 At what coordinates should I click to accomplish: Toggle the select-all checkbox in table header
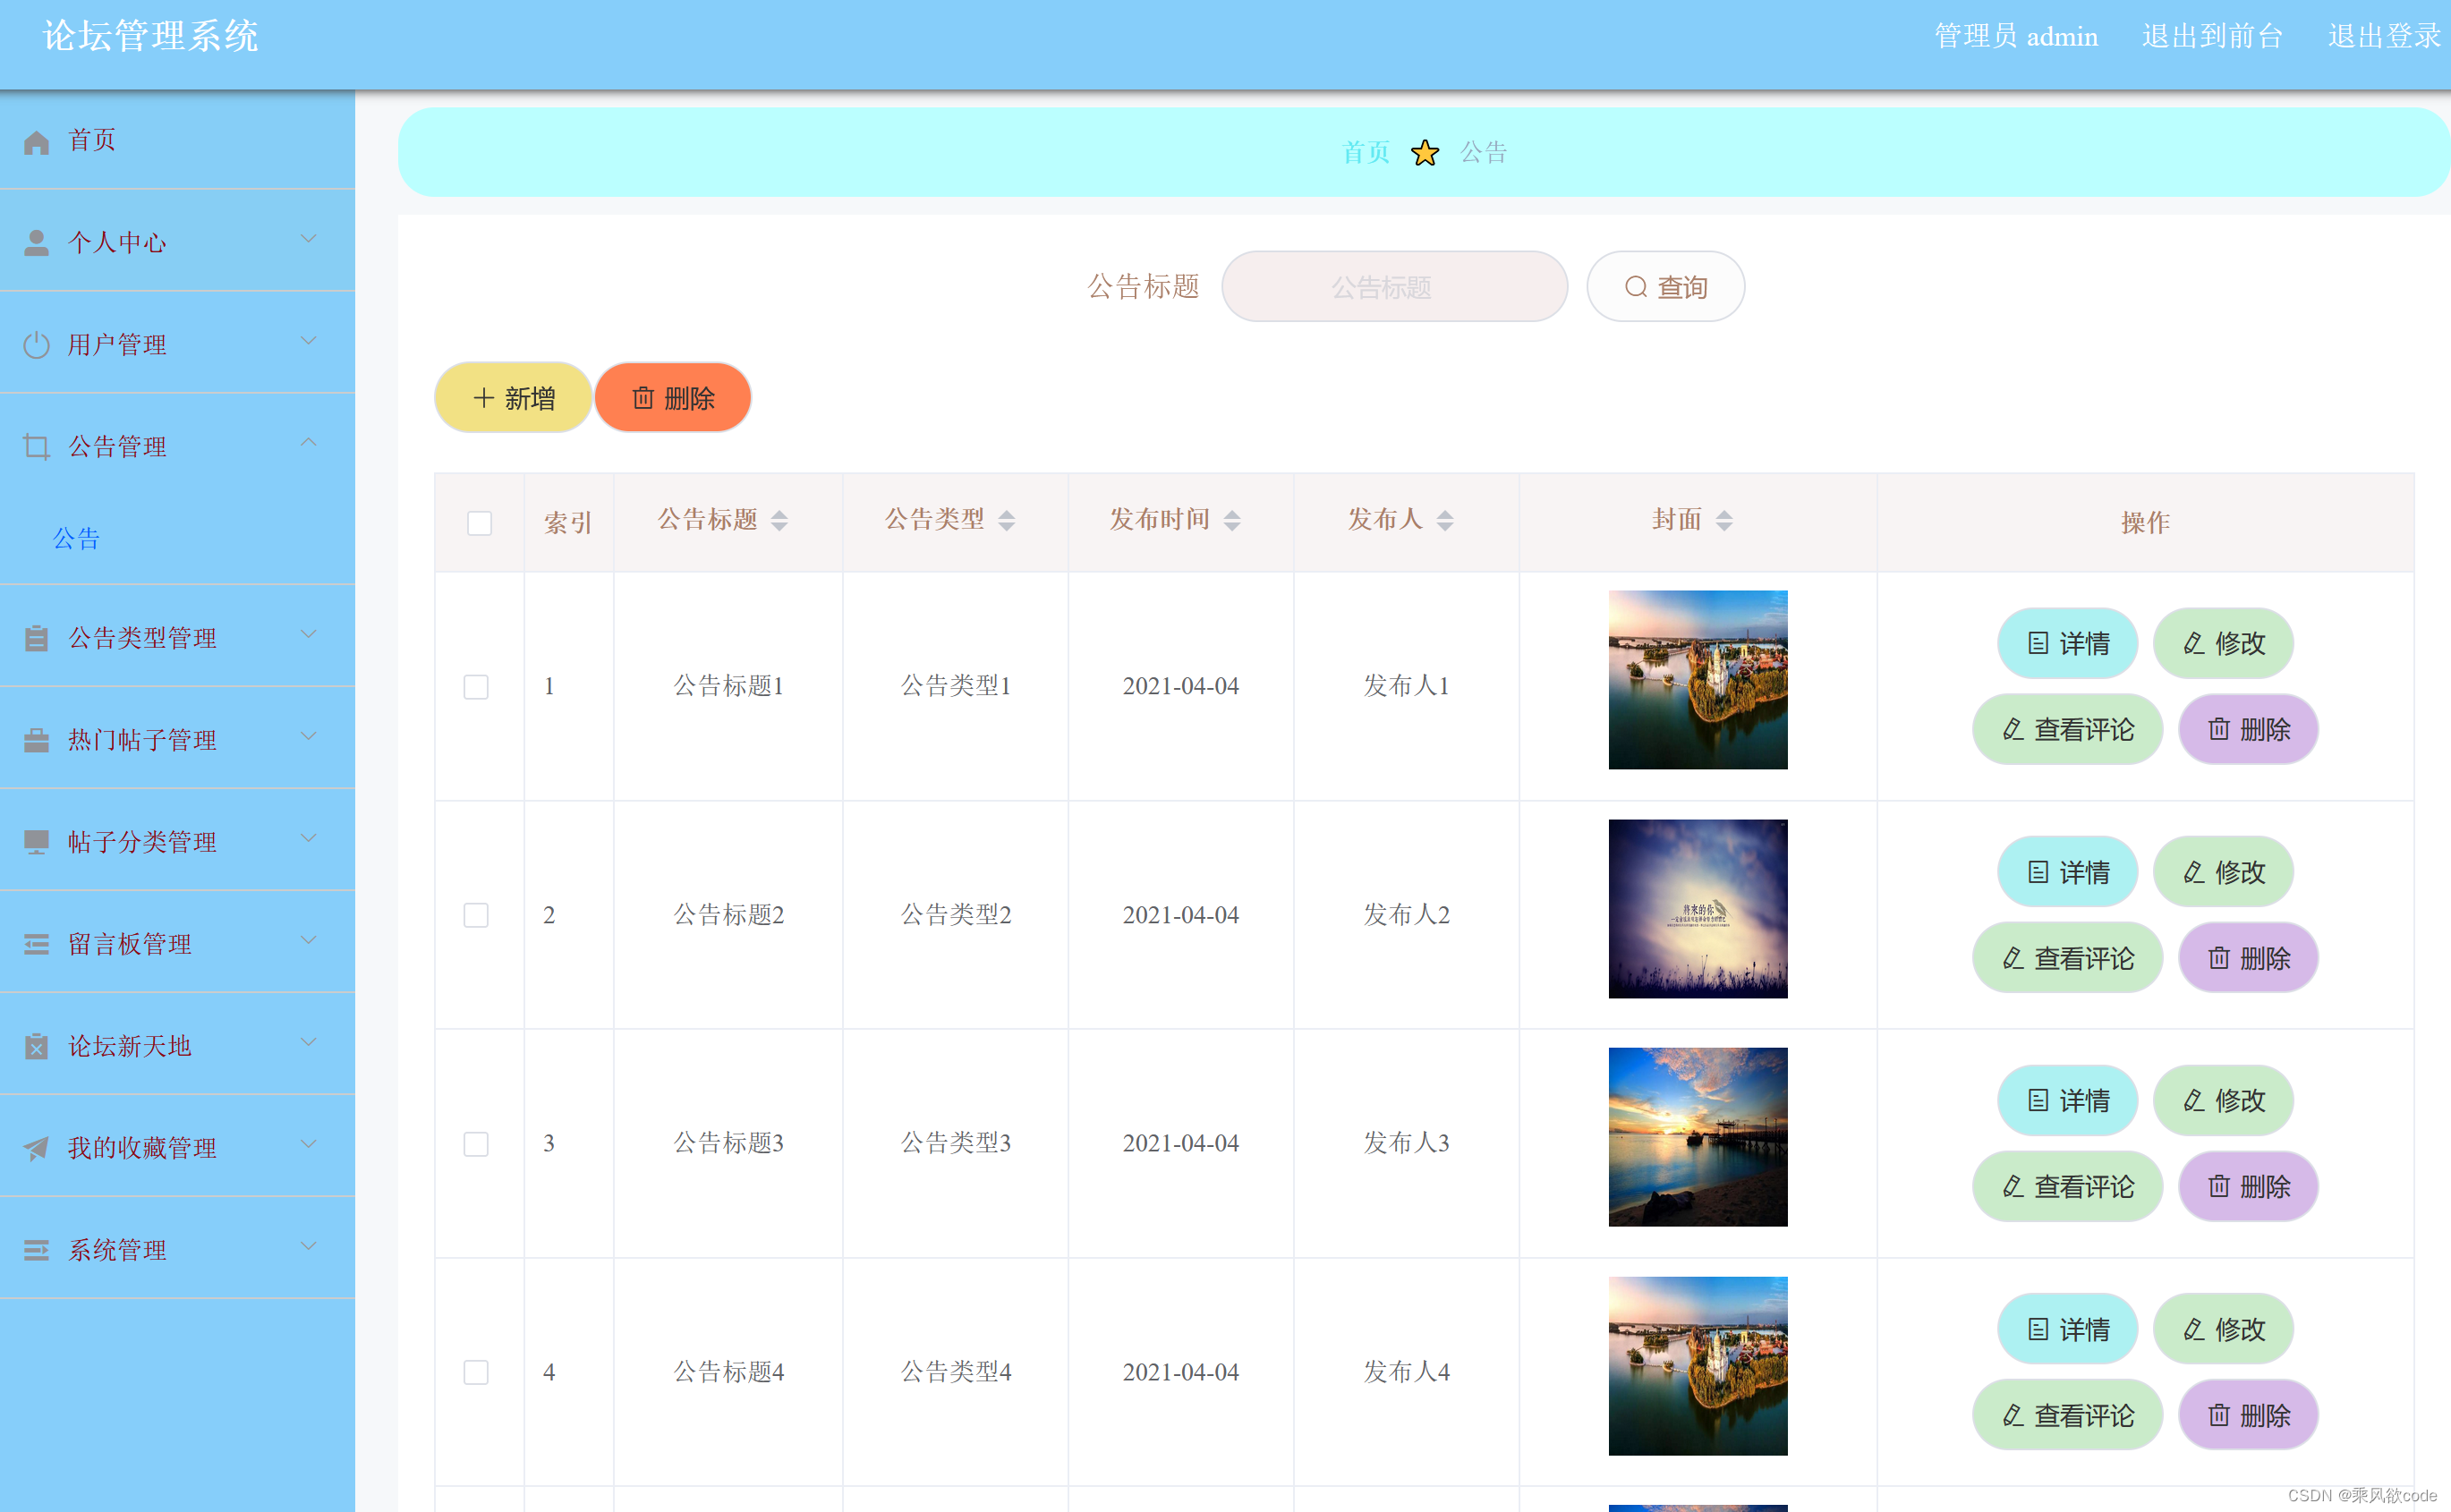[x=478, y=522]
